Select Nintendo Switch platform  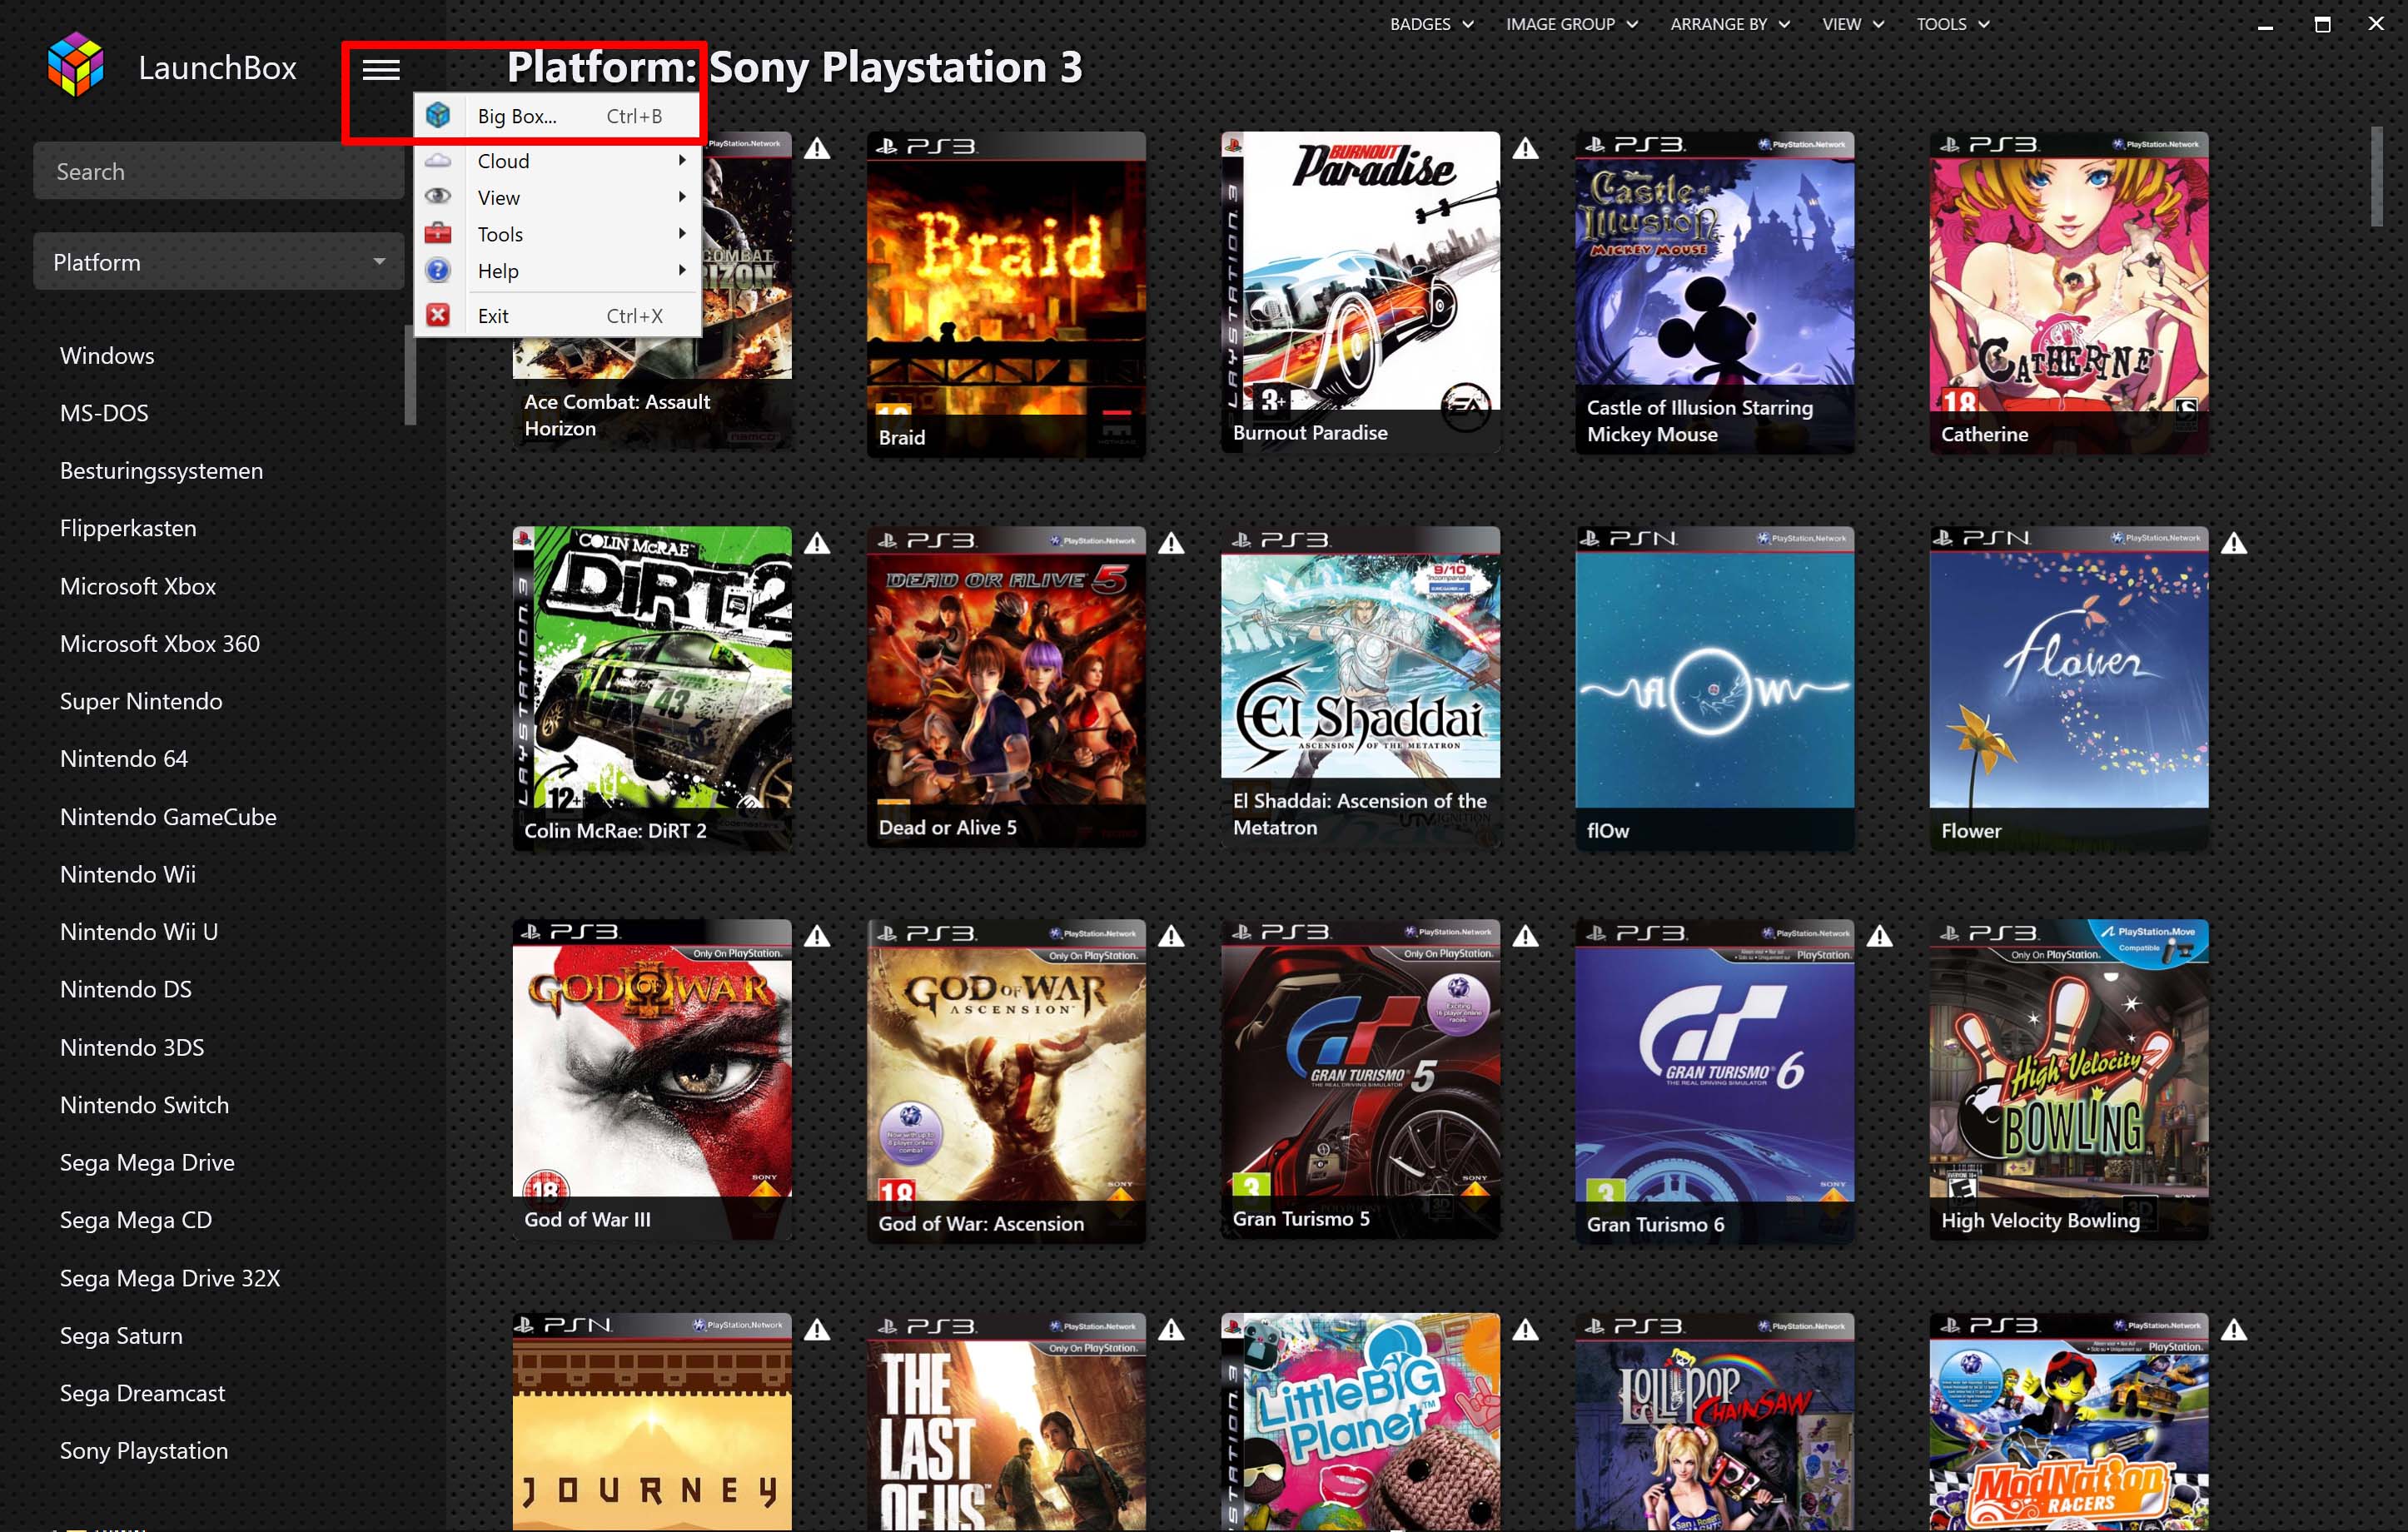[144, 1105]
